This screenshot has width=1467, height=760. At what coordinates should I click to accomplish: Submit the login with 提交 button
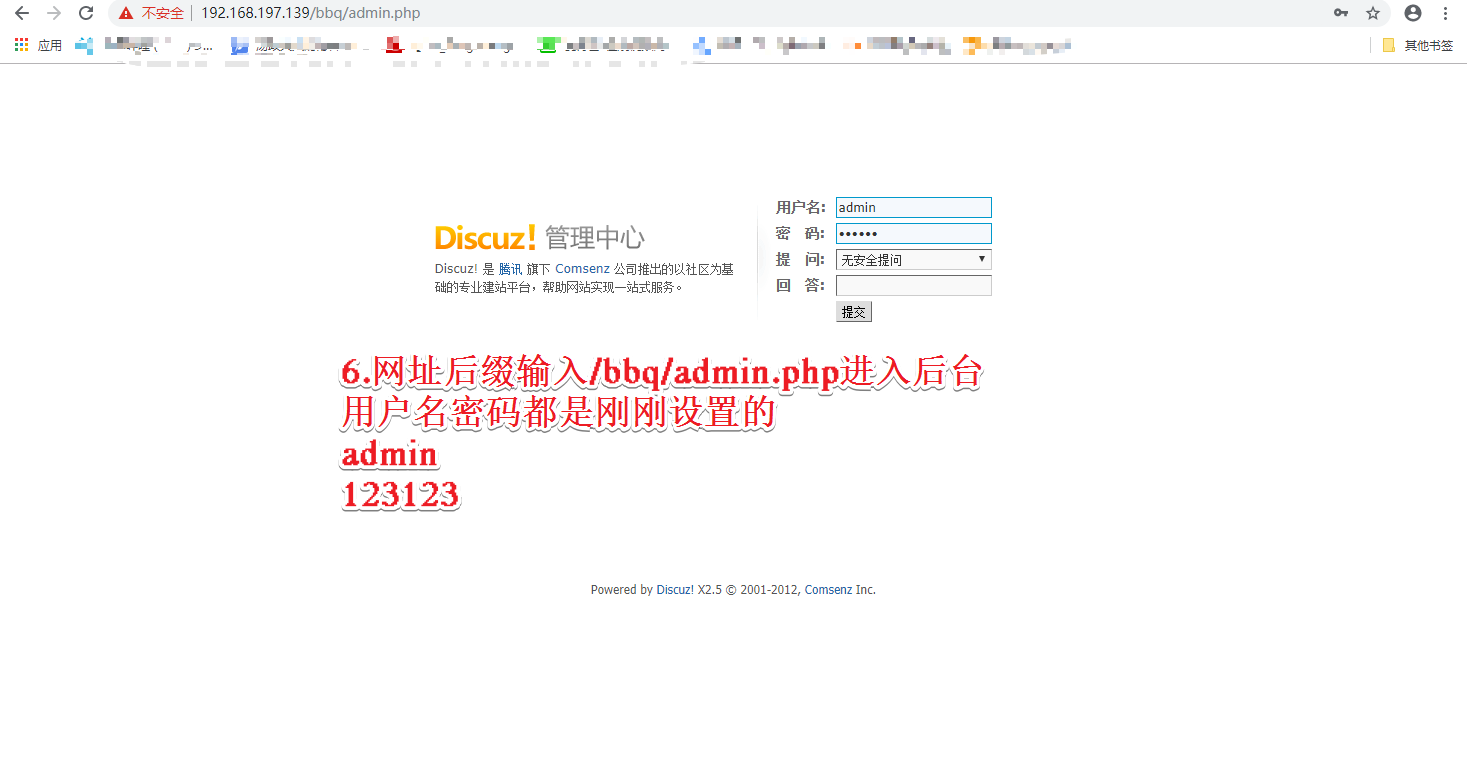(x=854, y=312)
